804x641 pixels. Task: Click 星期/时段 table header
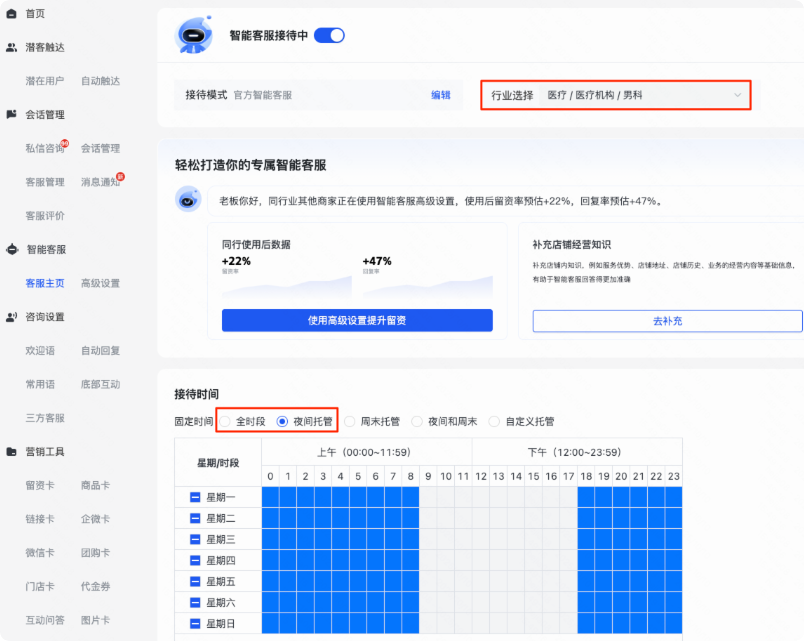218,463
